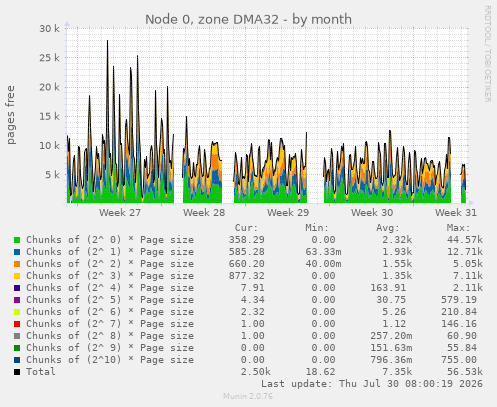497x407 pixels.
Task: Click the '5 k' axis label
Action: pos(52,175)
